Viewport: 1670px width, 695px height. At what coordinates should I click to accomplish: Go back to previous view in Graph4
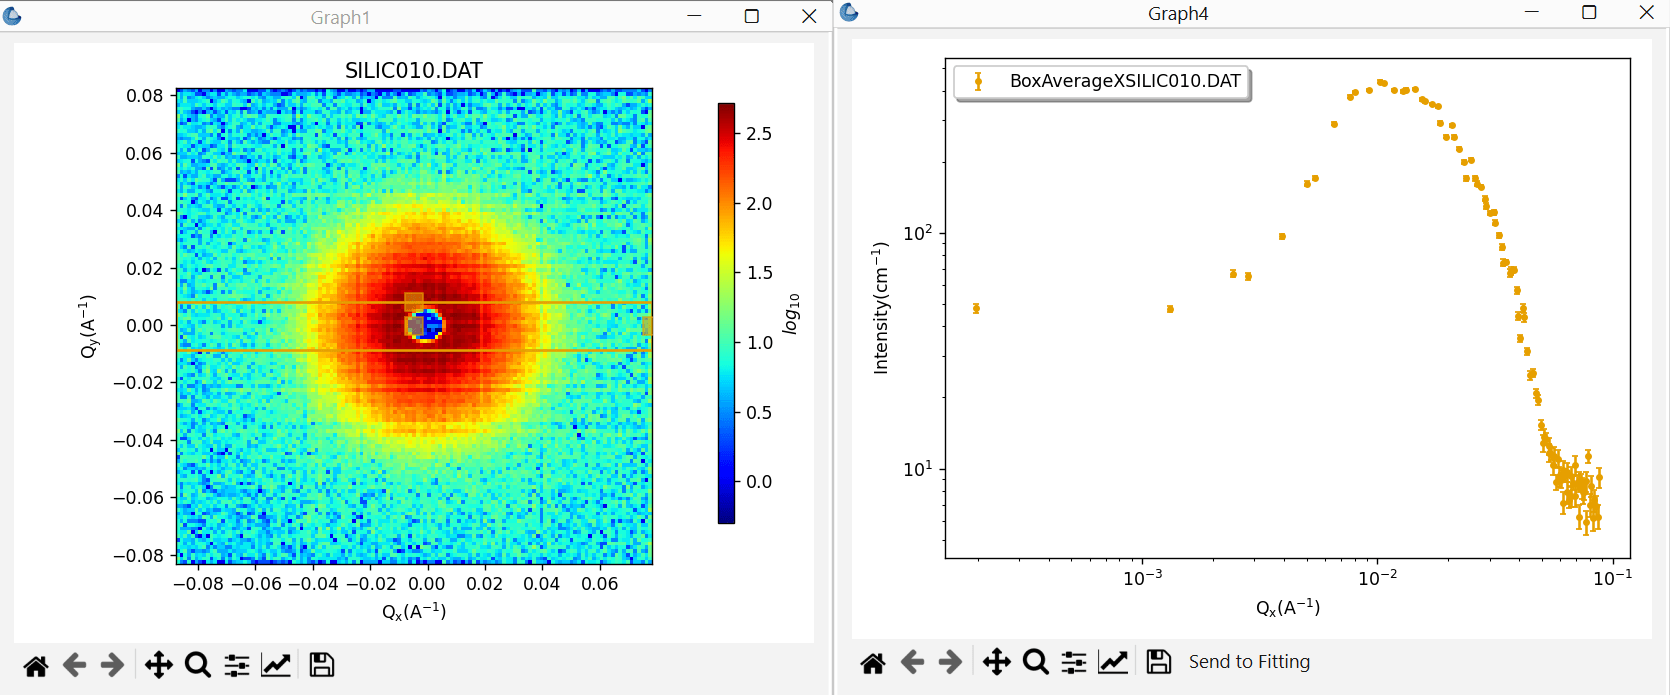click(x=912, y=662)
